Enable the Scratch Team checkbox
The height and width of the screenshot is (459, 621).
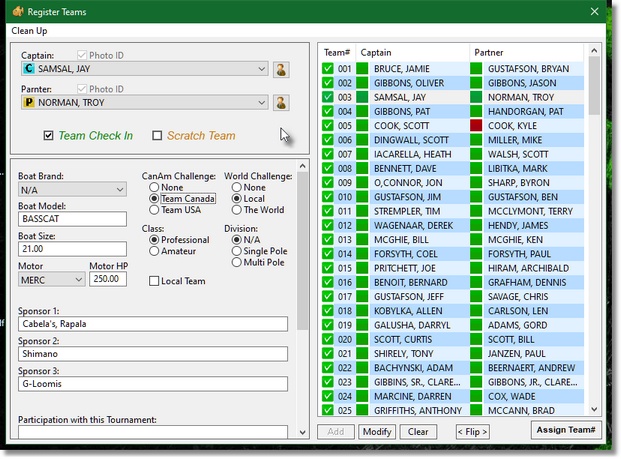click(x=157, y=136)
